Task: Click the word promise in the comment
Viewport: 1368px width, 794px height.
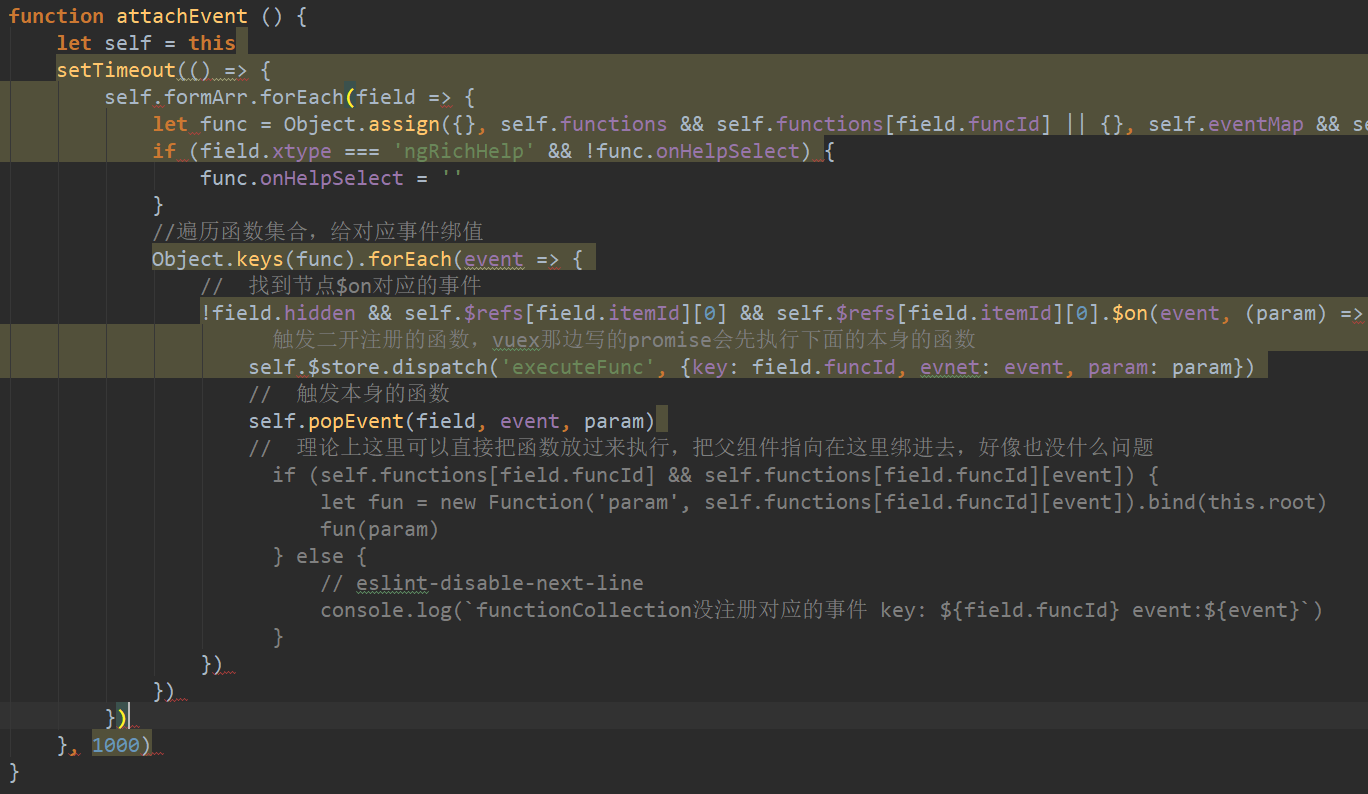Action: pos(670,340)
